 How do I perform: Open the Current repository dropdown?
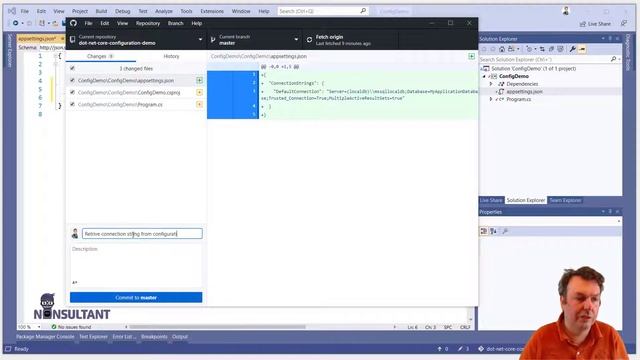point(136,40)
